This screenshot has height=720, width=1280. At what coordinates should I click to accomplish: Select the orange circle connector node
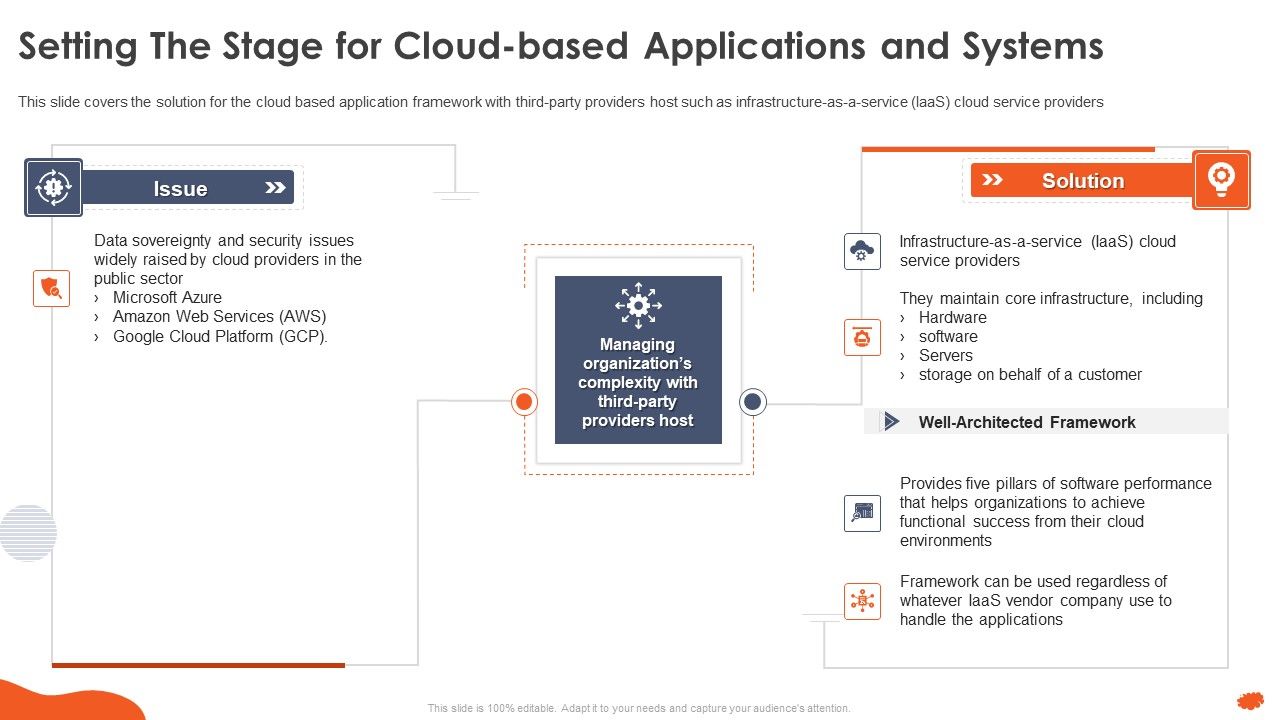coord(524,402)
